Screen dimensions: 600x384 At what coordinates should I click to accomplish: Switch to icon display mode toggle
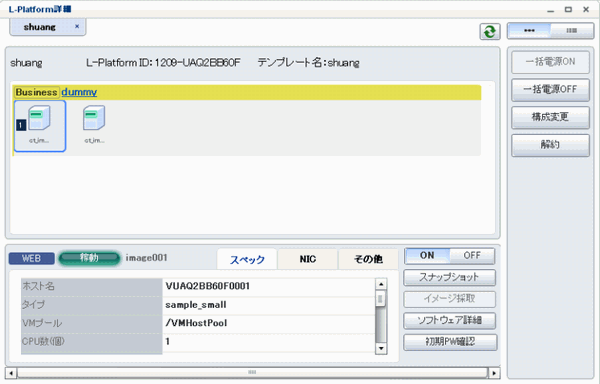pos(529,31)
